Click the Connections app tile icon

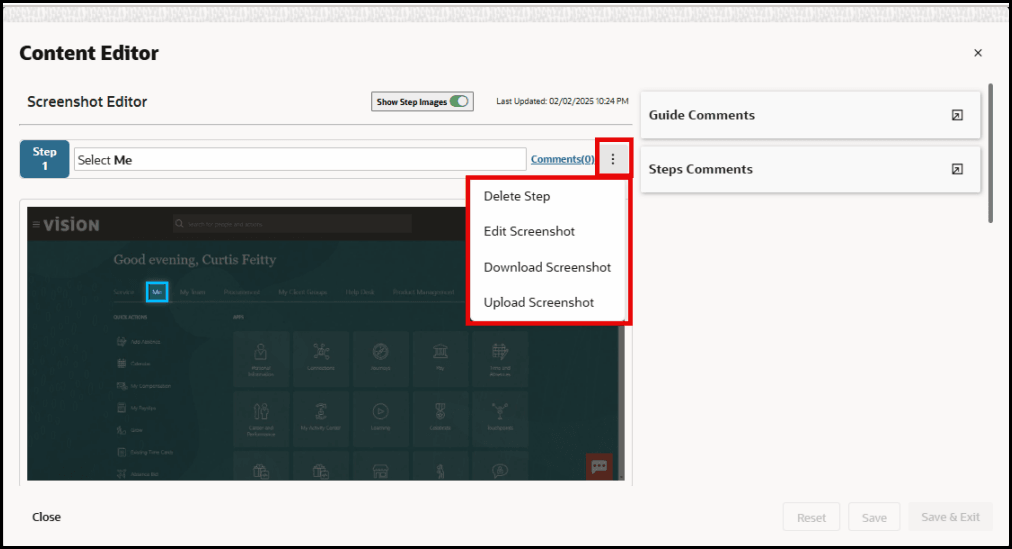point(321,352)
